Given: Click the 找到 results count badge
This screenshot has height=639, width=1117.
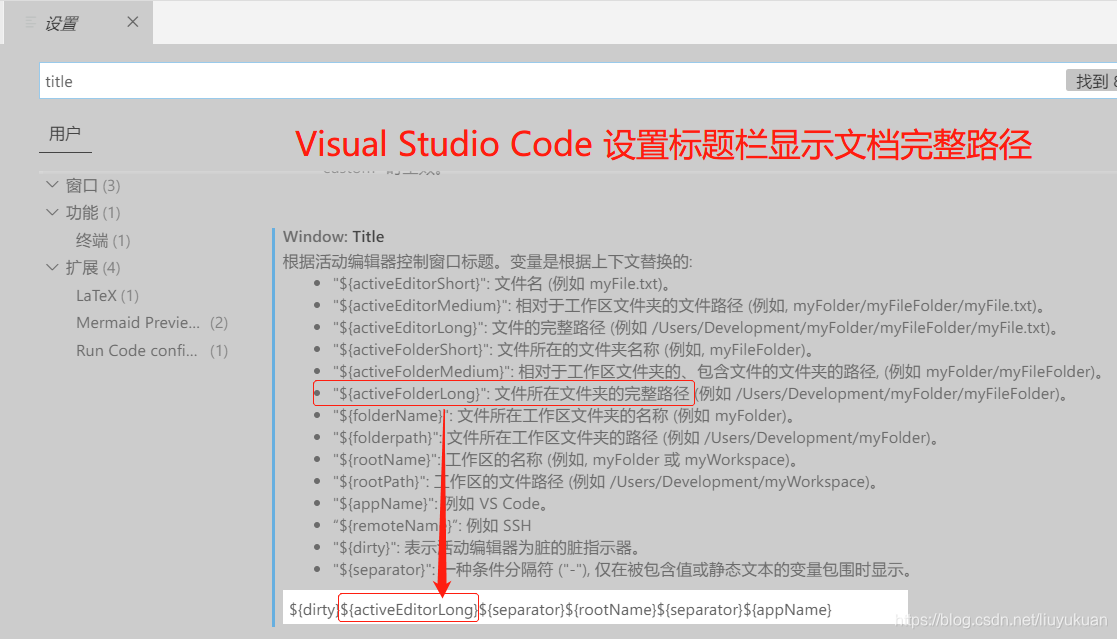Looking at the screenshot, I should point(1092,81).
